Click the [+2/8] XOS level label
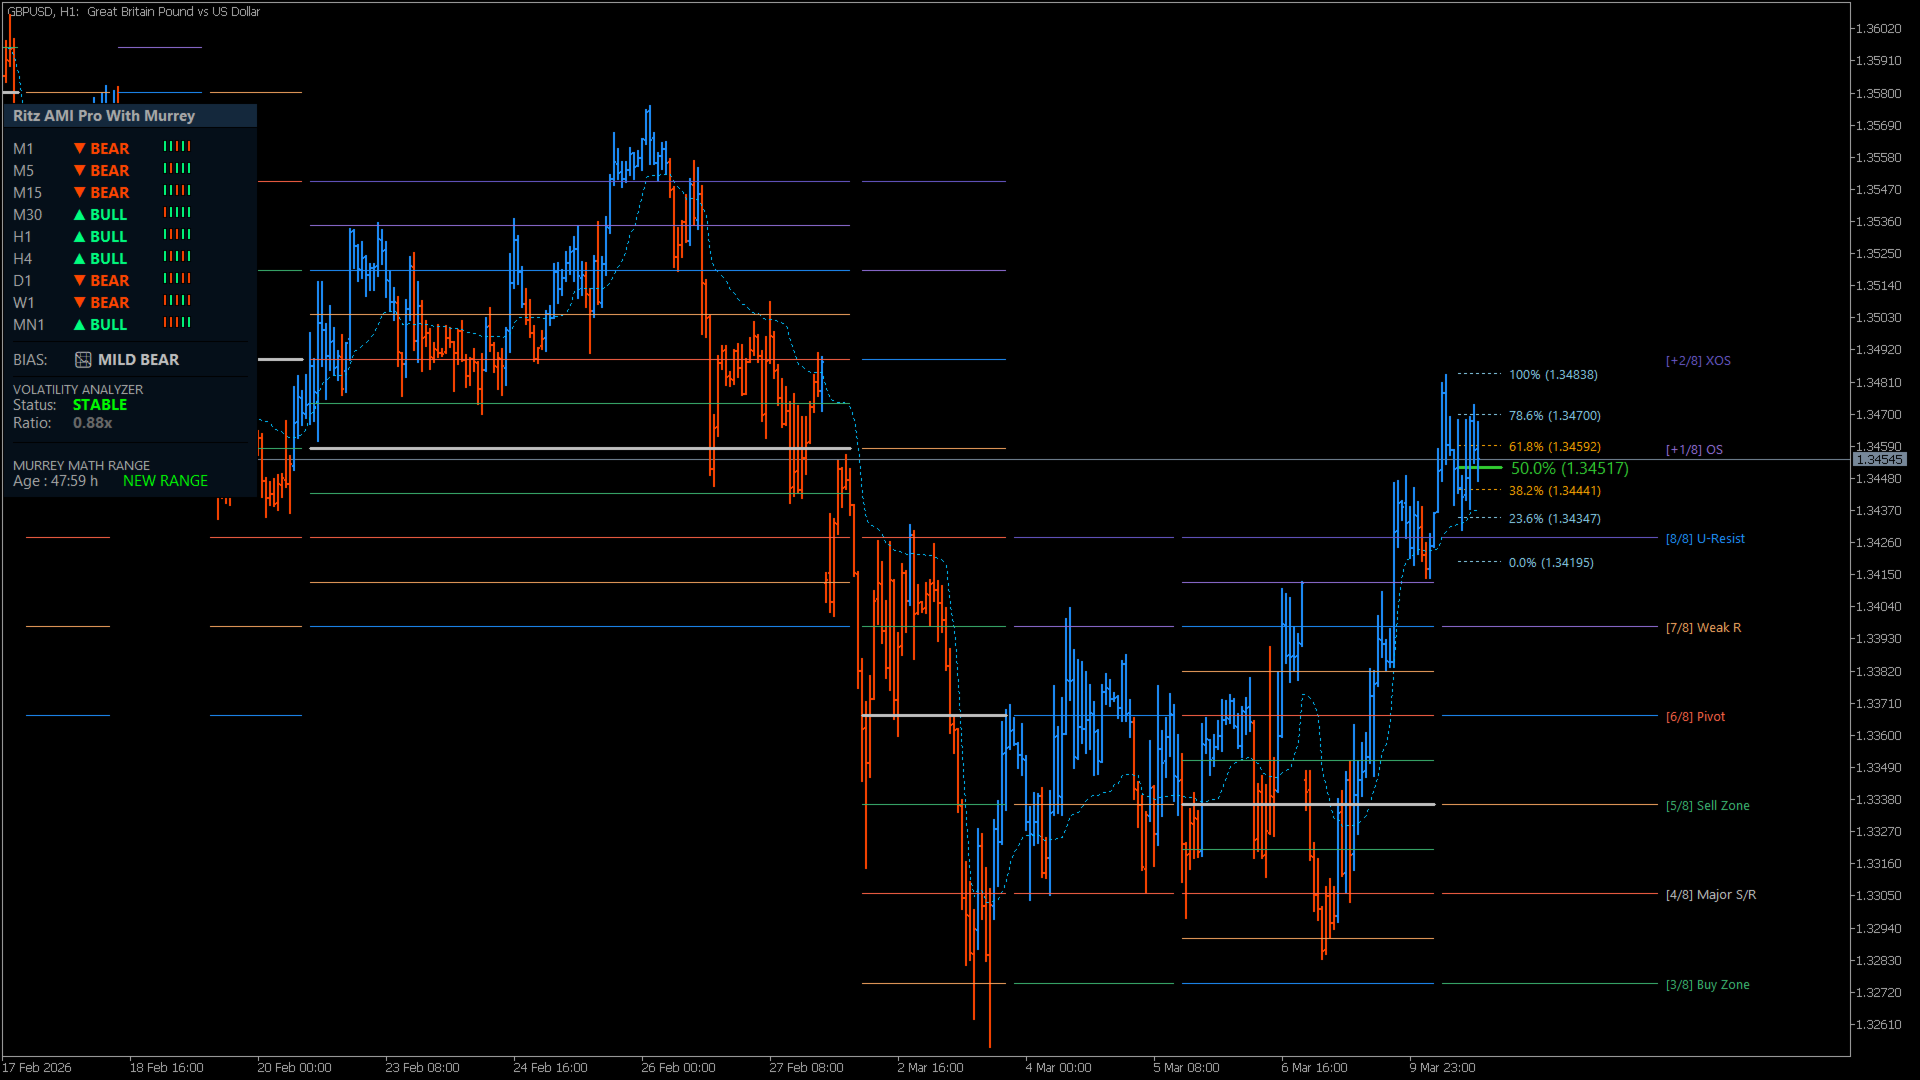 1698,361
